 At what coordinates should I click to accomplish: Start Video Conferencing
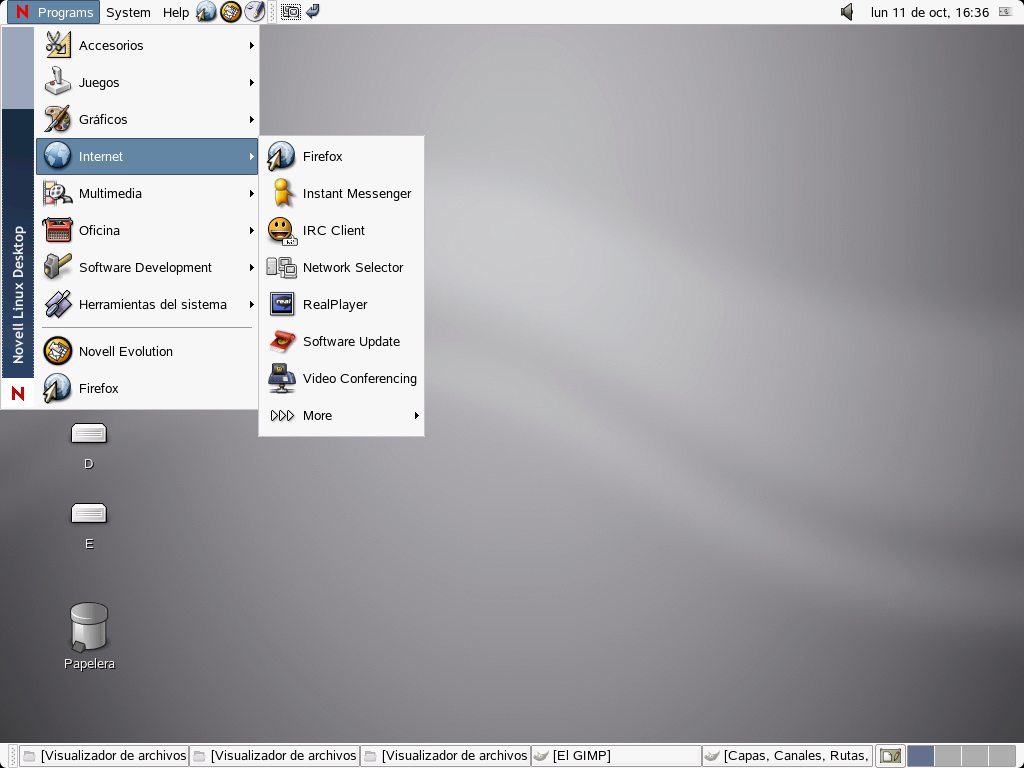[358, 378]
